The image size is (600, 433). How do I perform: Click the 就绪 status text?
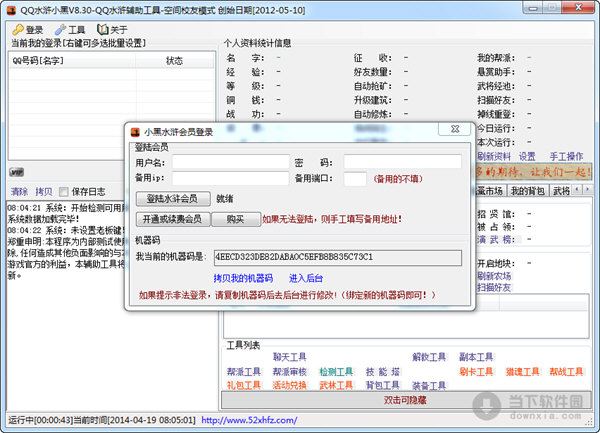click(x=225, y=199)
